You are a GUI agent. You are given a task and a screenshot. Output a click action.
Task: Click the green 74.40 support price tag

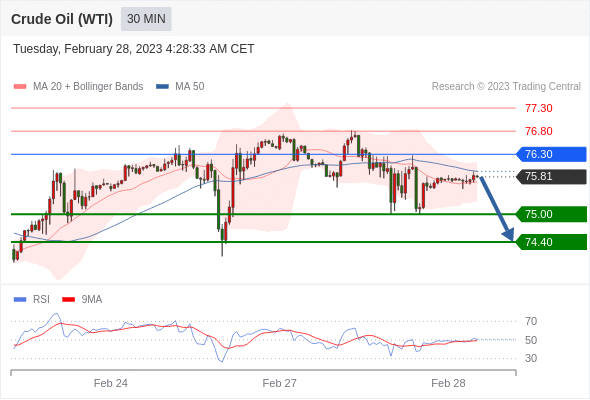point(551,242)
